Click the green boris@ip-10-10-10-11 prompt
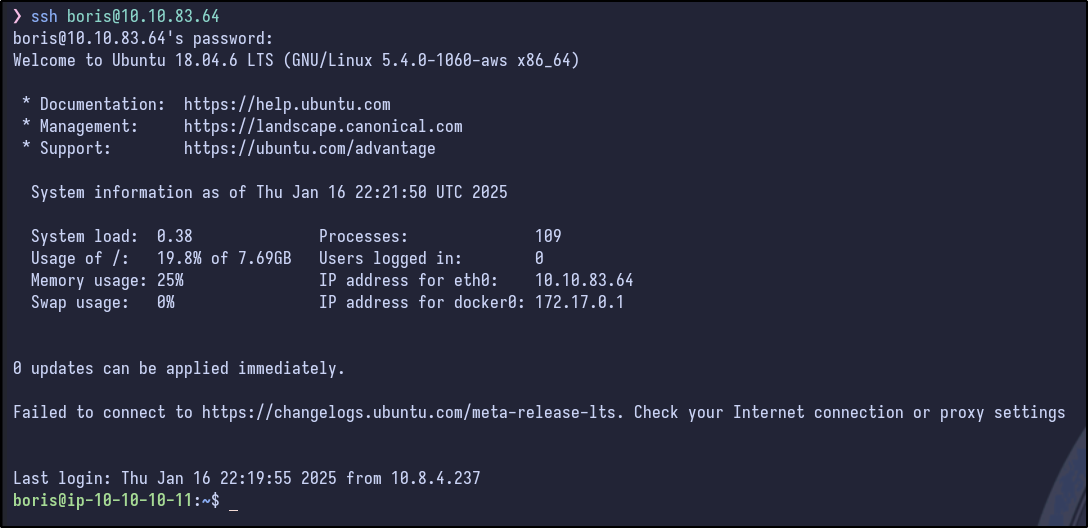Viewport: 1088px width, 528px height. pyautogui.click(x=107, y=499)
